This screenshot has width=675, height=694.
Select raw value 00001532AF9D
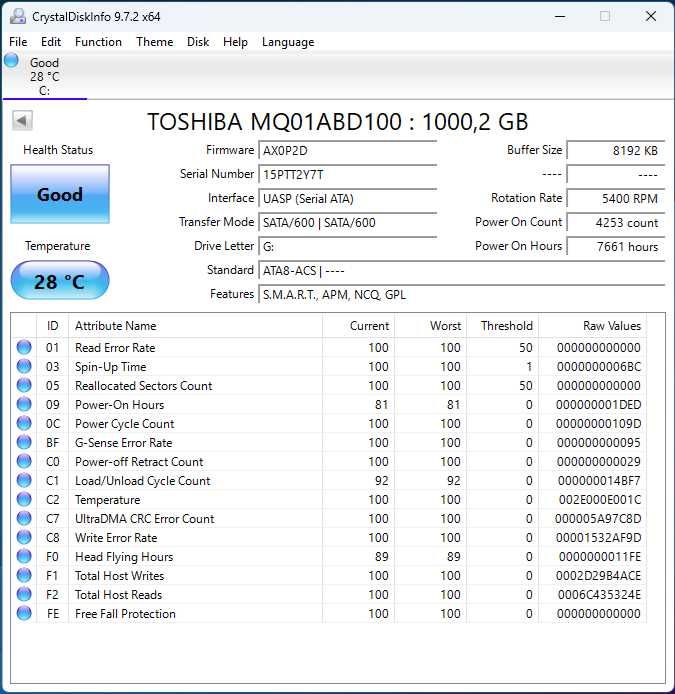coord(598,538)
